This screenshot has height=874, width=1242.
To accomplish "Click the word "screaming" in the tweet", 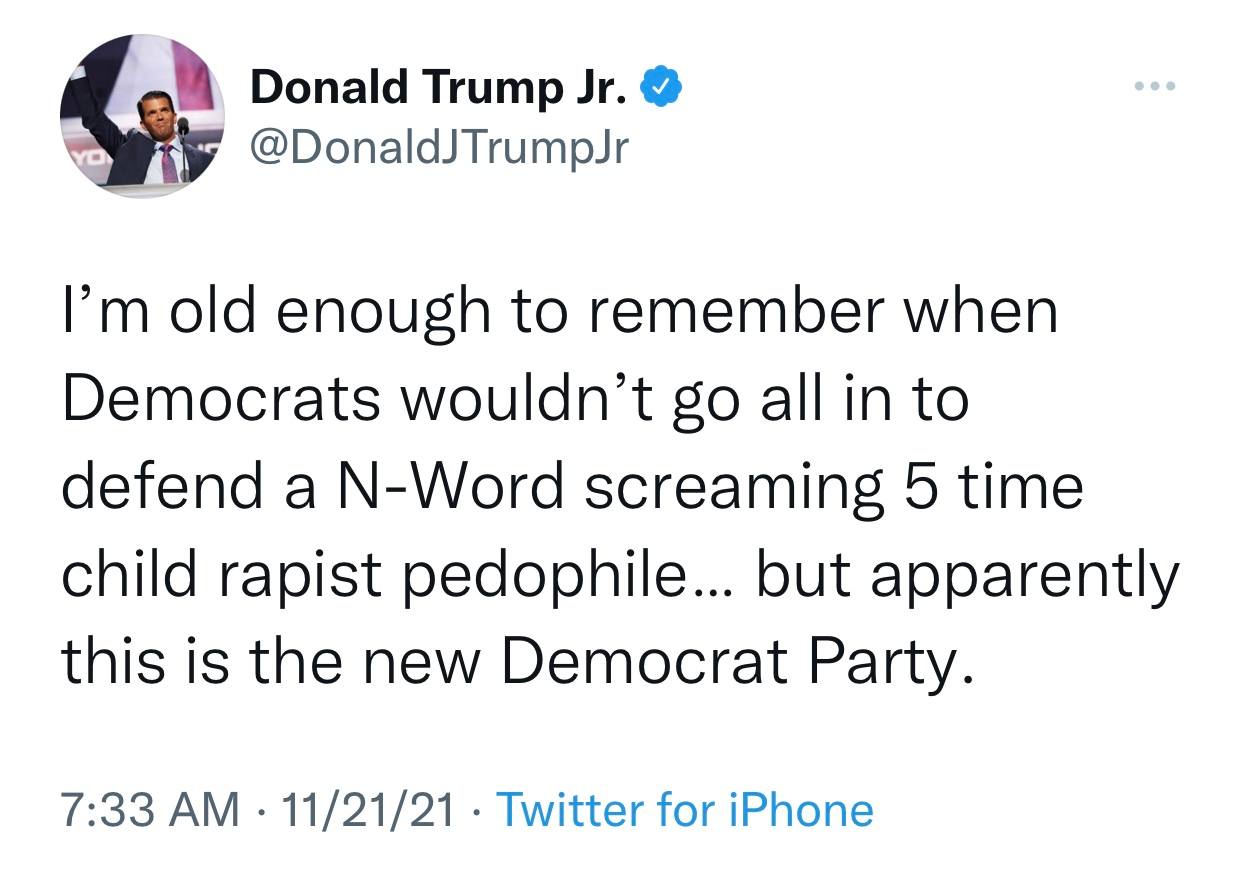I will 726,490.
